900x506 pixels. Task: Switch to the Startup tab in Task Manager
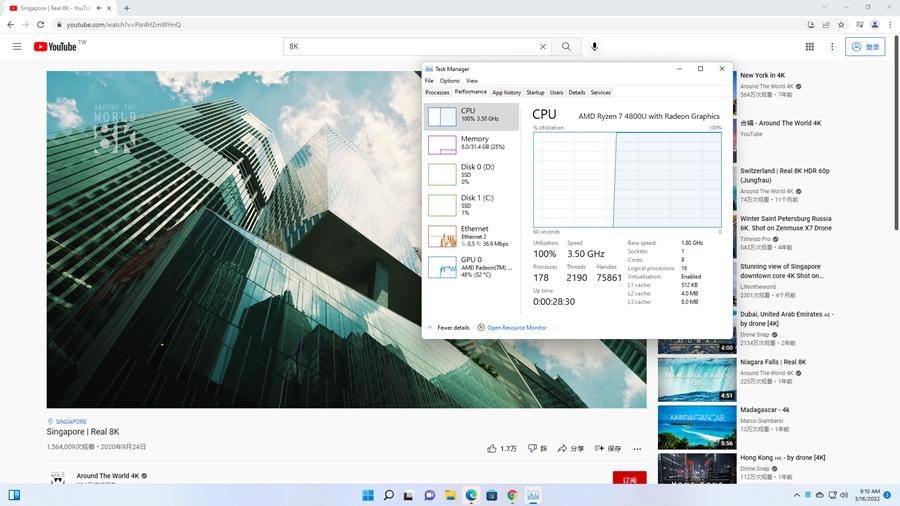[x=535, y=92]
